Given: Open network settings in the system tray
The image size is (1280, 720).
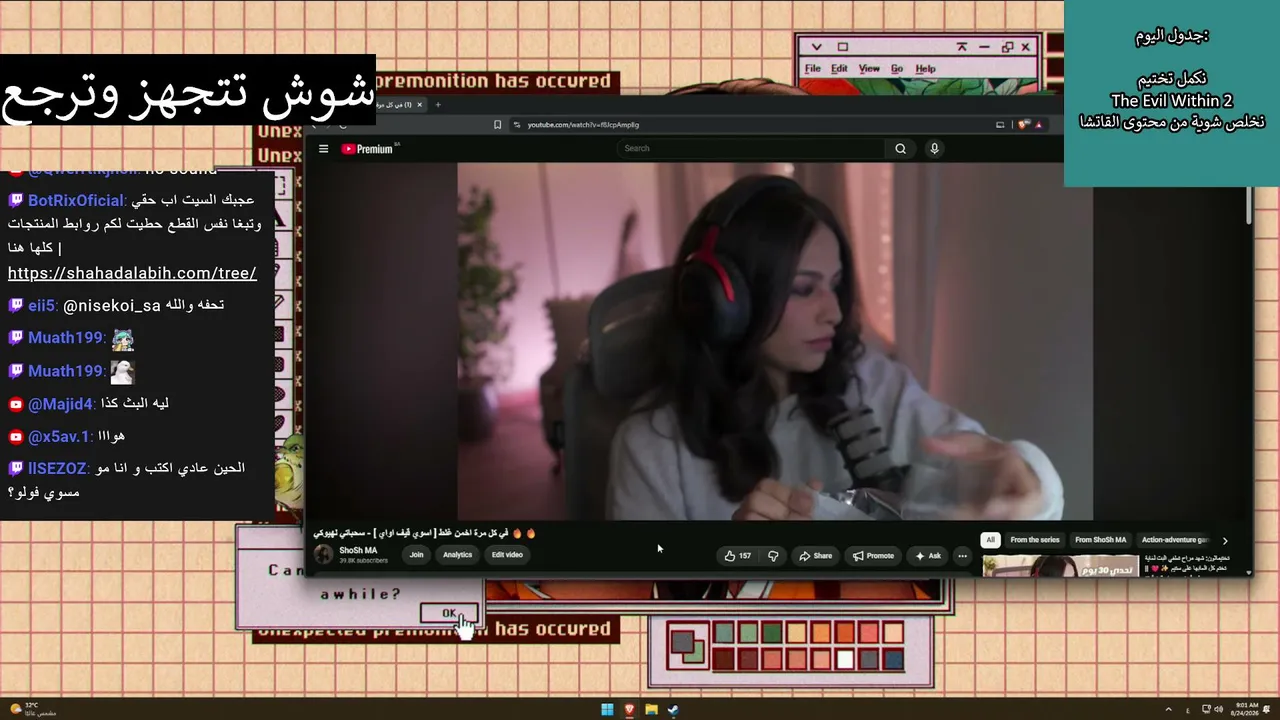Looking at the screenshot, I should [x=1204, y=710].
